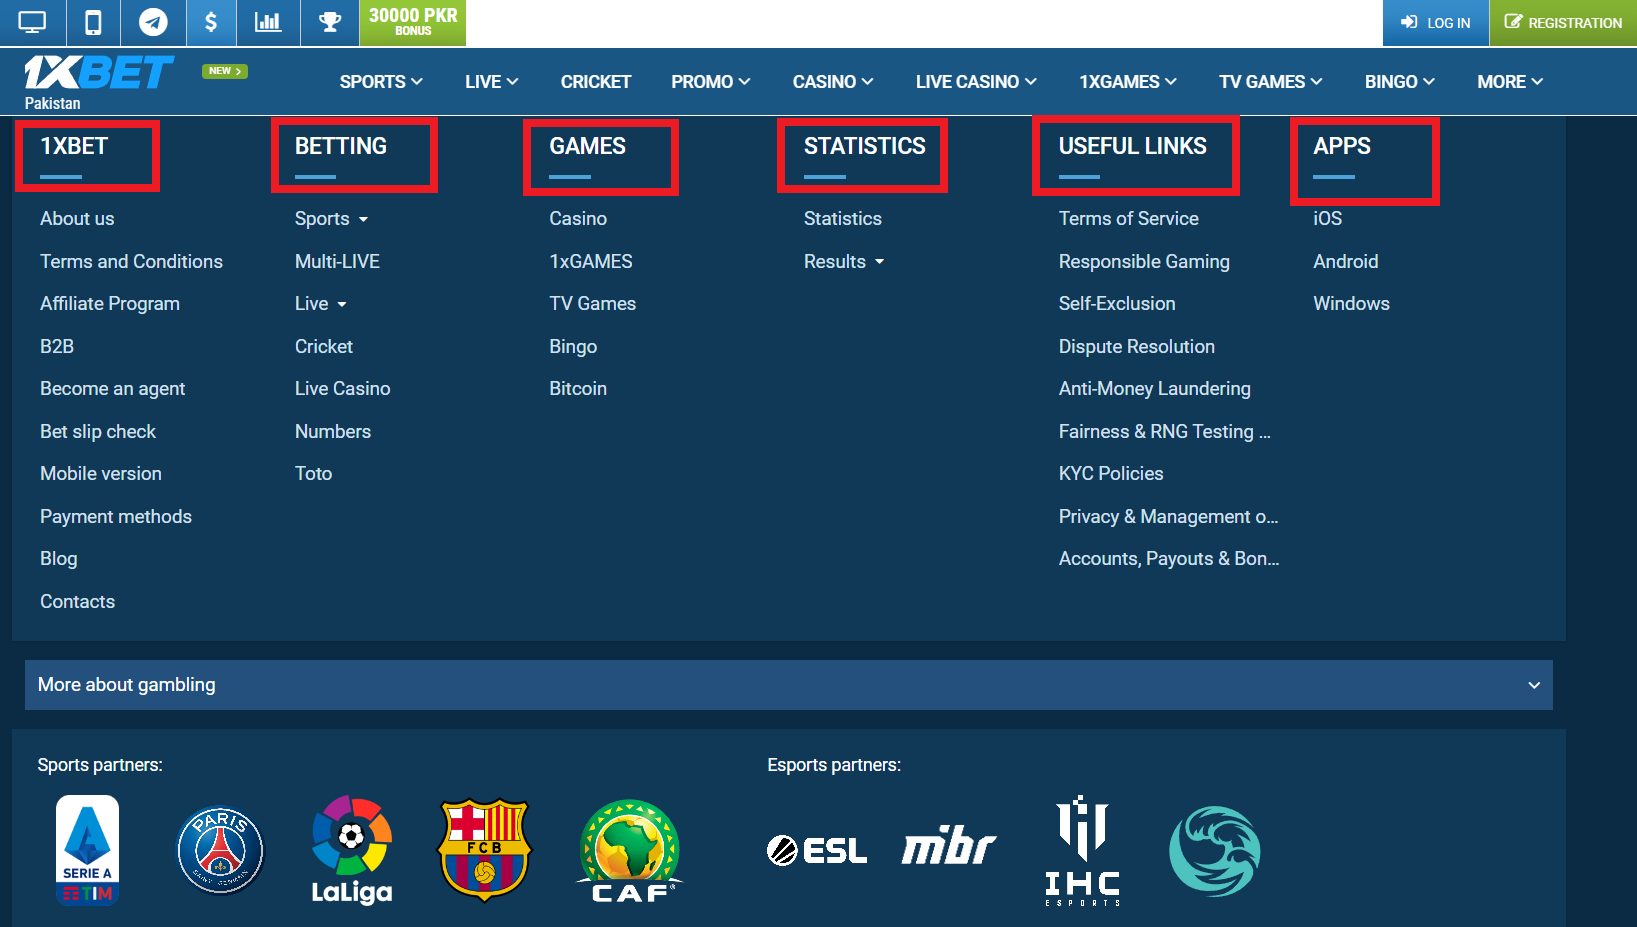Open the Terms of Service link
1637x927 pixels.
(1128, 218)
